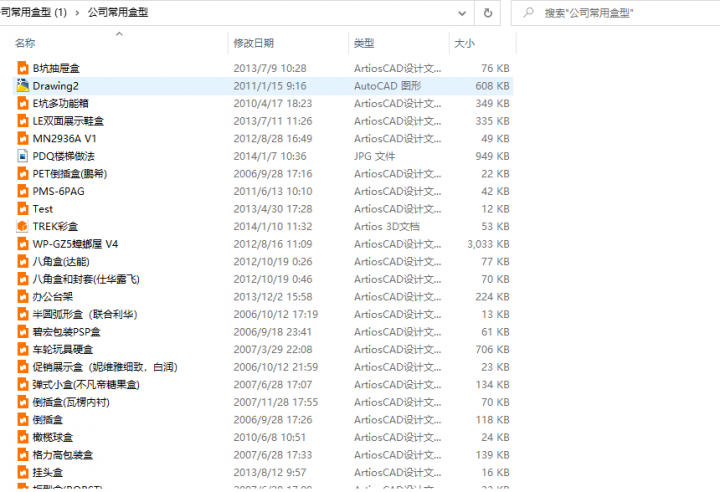Select the file named Drawing2
This screenshot has height=492, width=720.
56,86
